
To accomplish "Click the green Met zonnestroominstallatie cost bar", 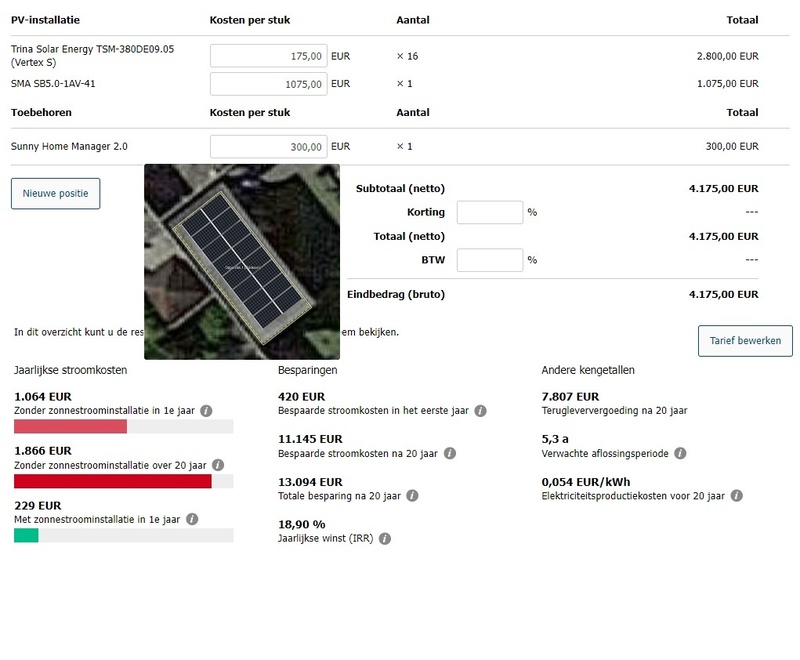I will coord(26,535).
